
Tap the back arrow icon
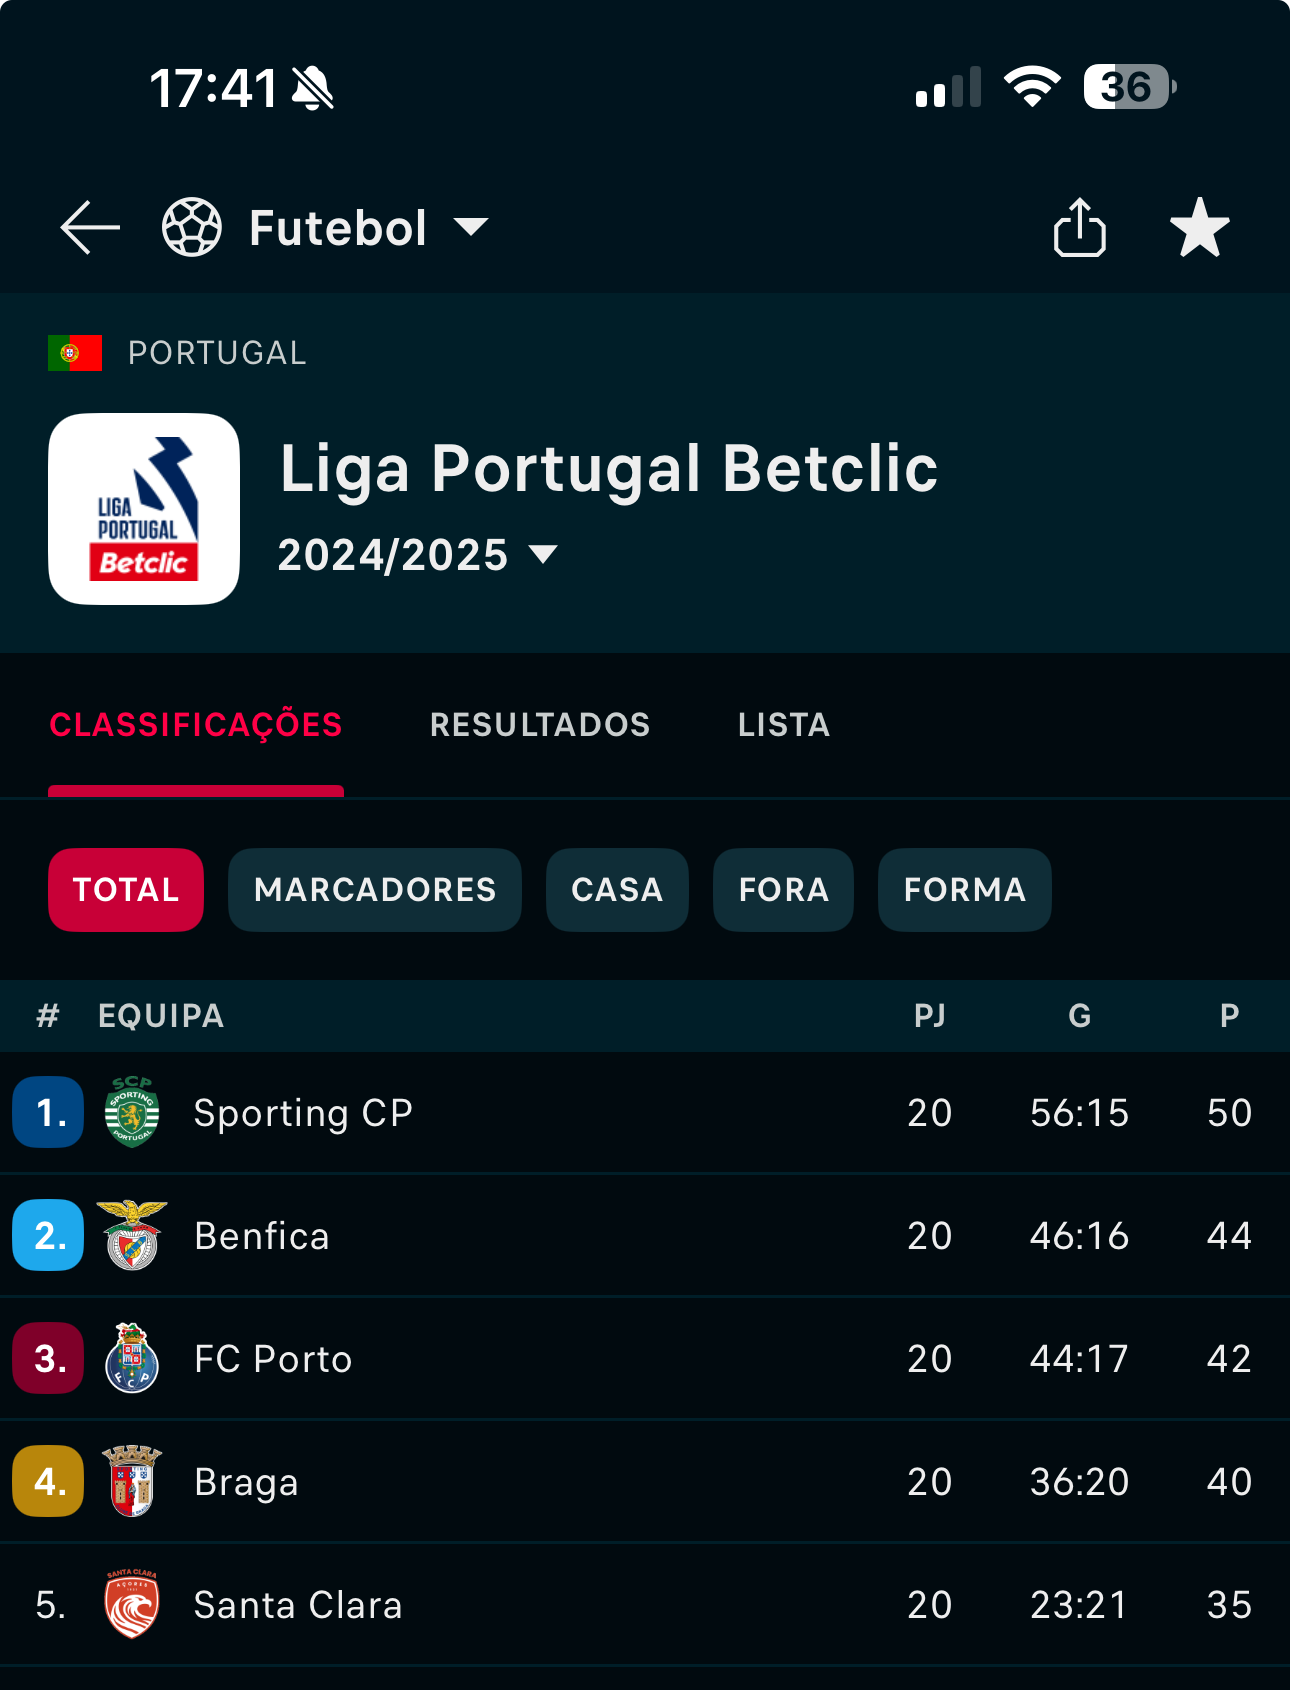pos(90,228)
